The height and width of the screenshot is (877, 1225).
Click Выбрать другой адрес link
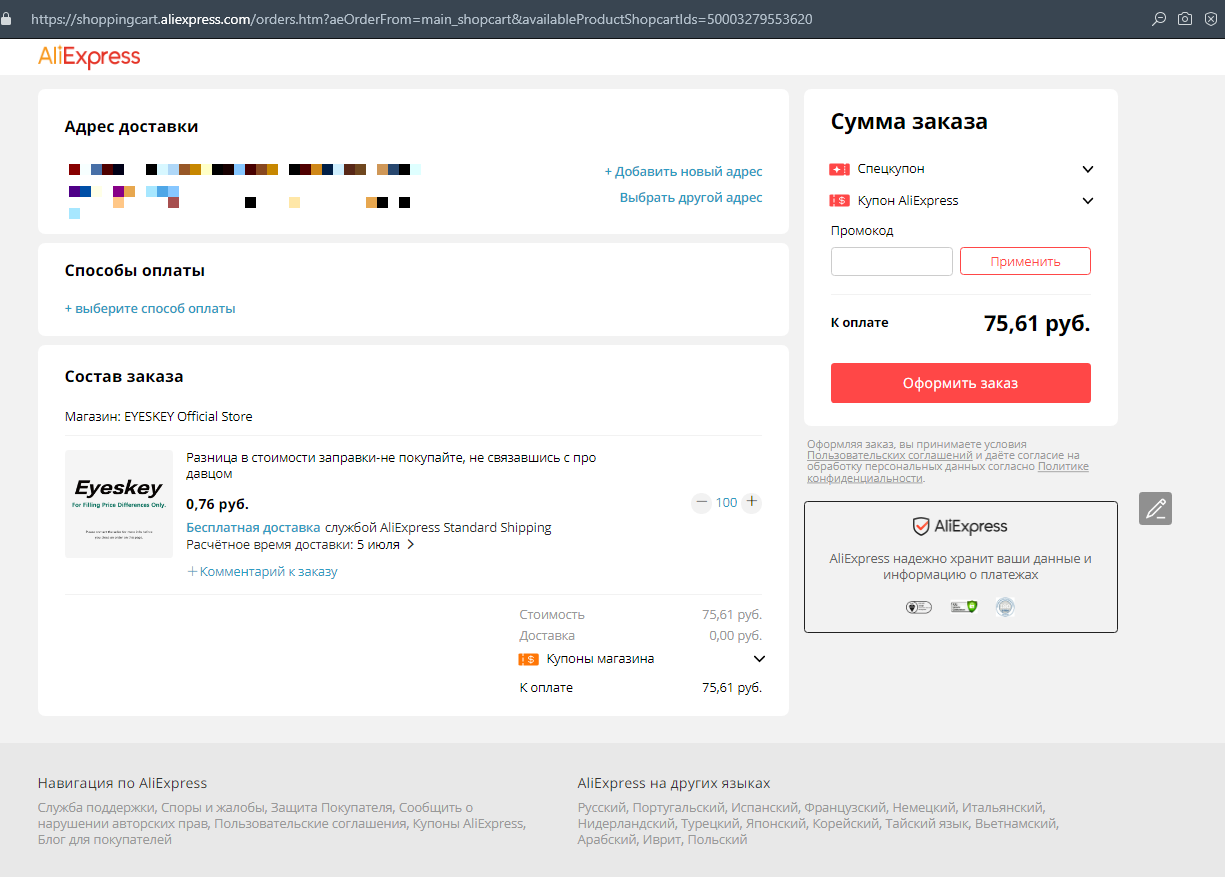click(691, 197)
